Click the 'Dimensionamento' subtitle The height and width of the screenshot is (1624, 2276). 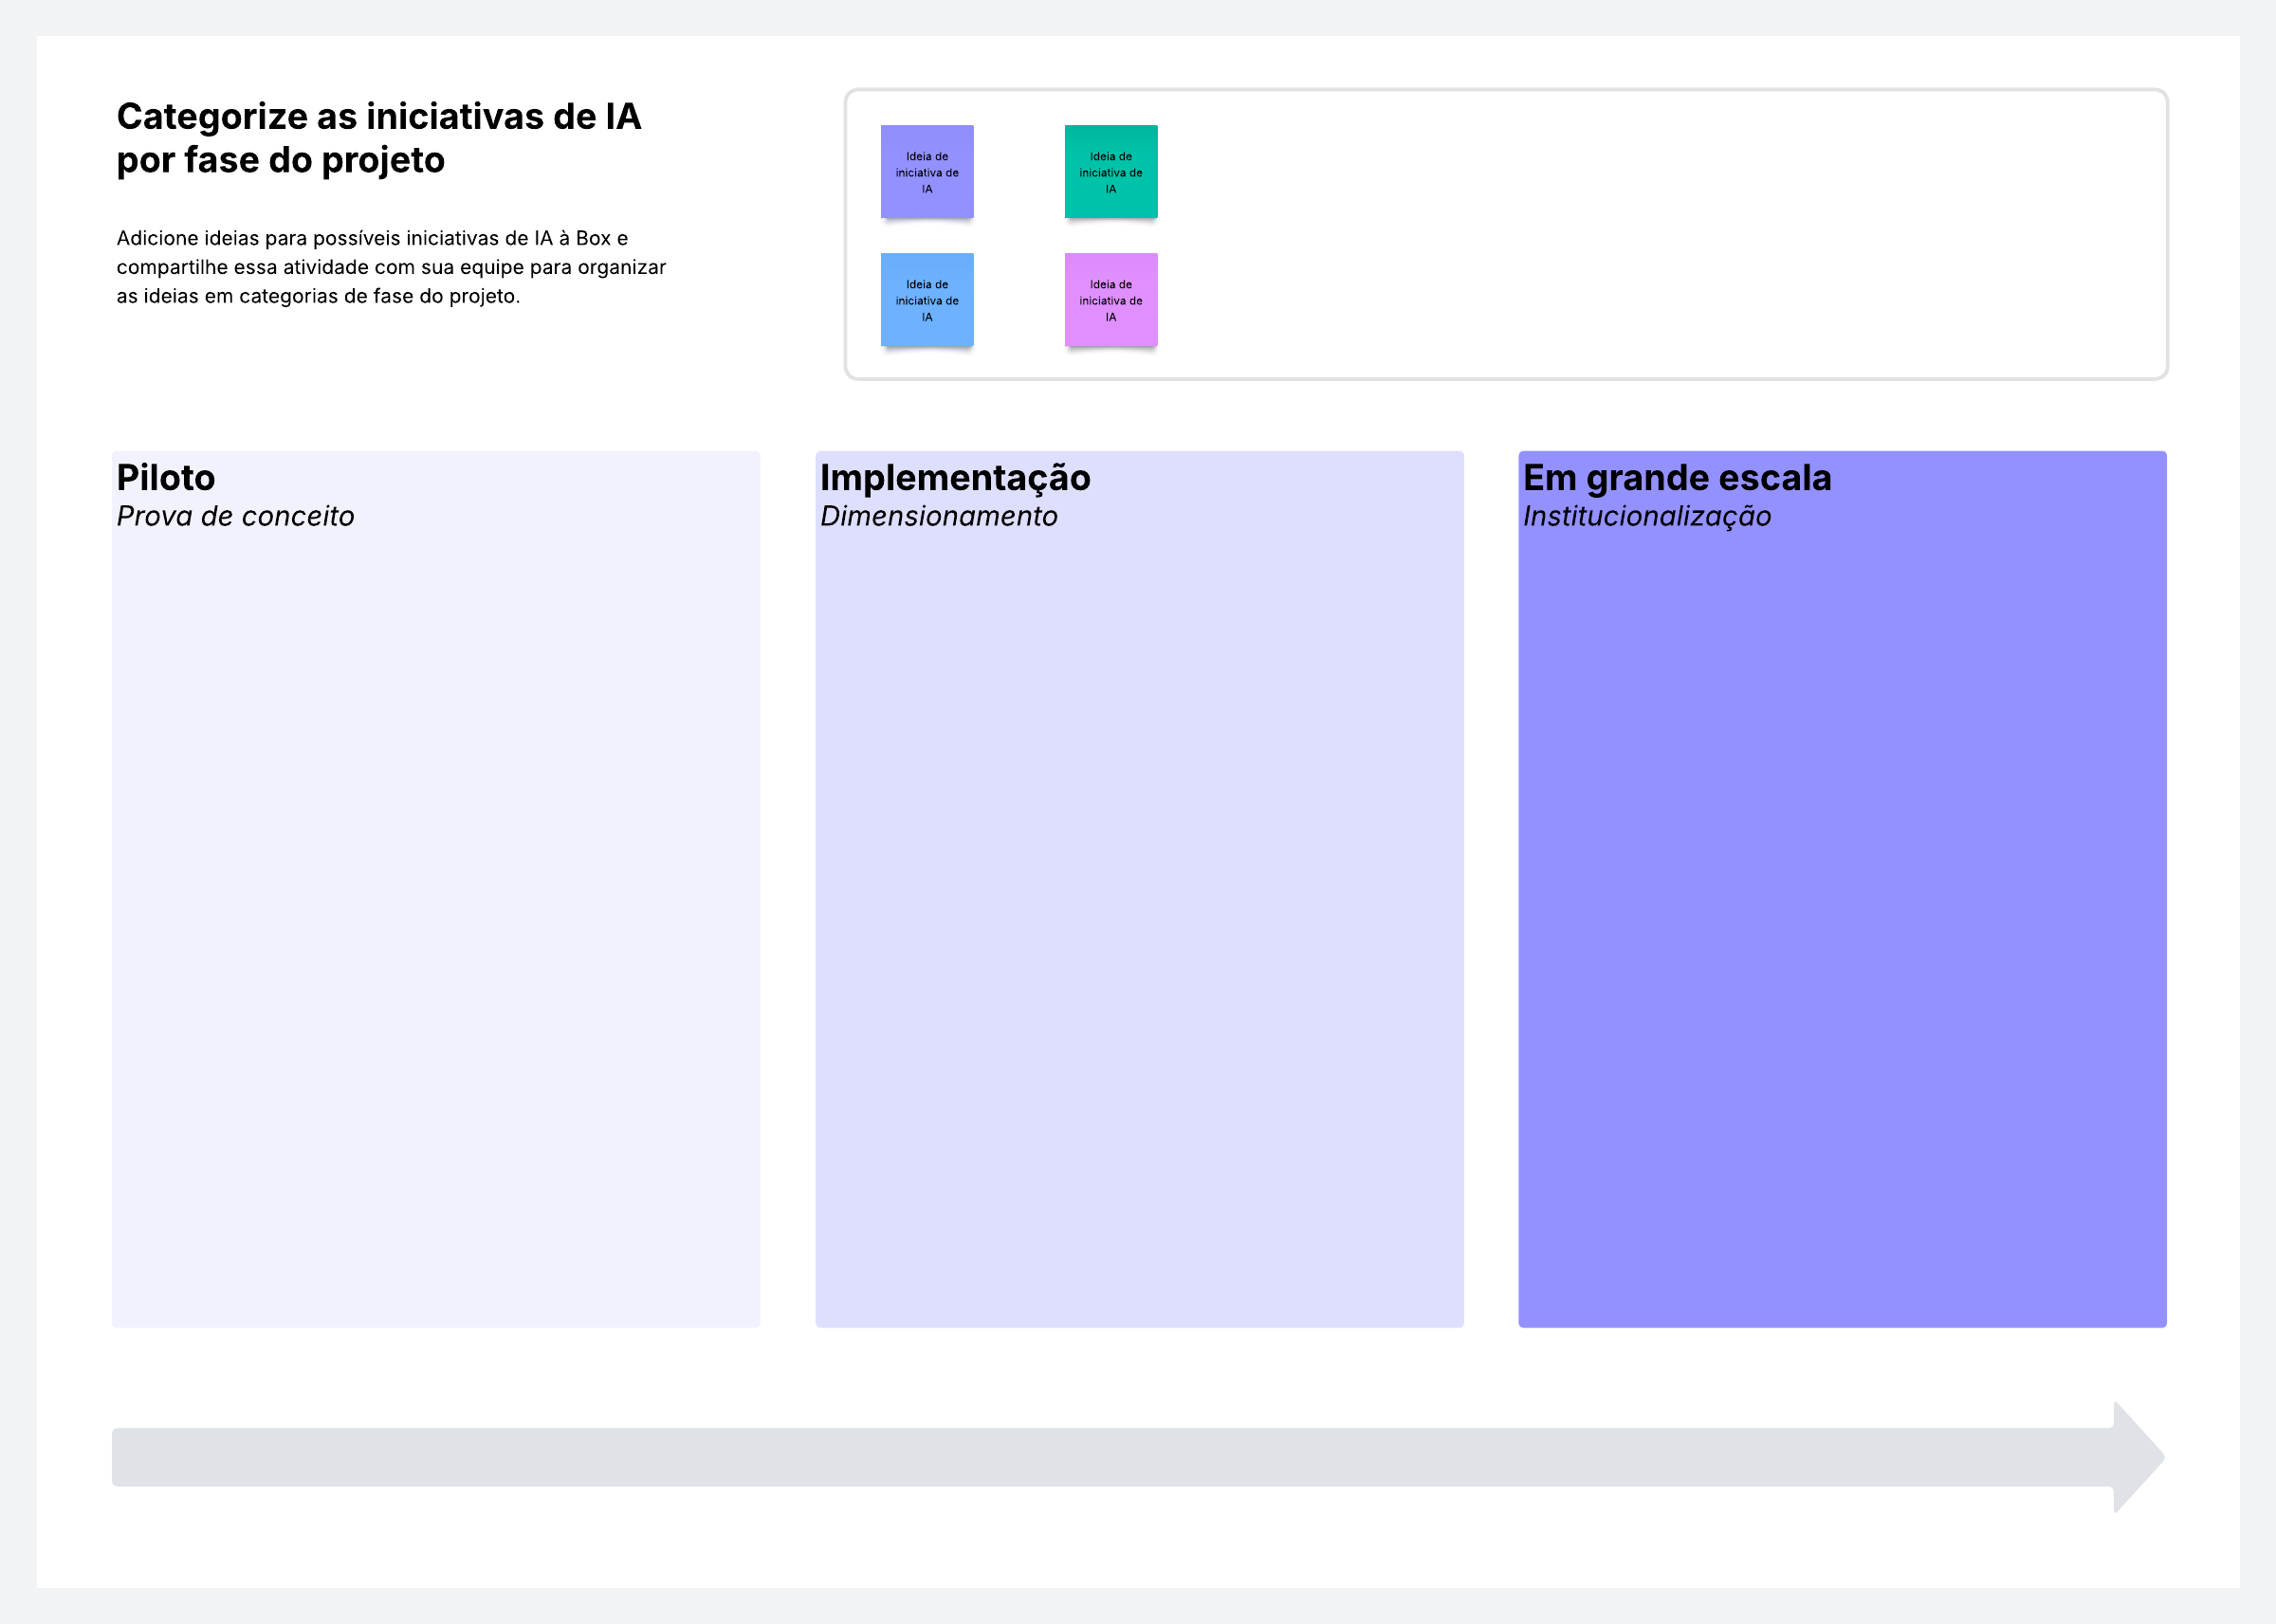point(938,516)
